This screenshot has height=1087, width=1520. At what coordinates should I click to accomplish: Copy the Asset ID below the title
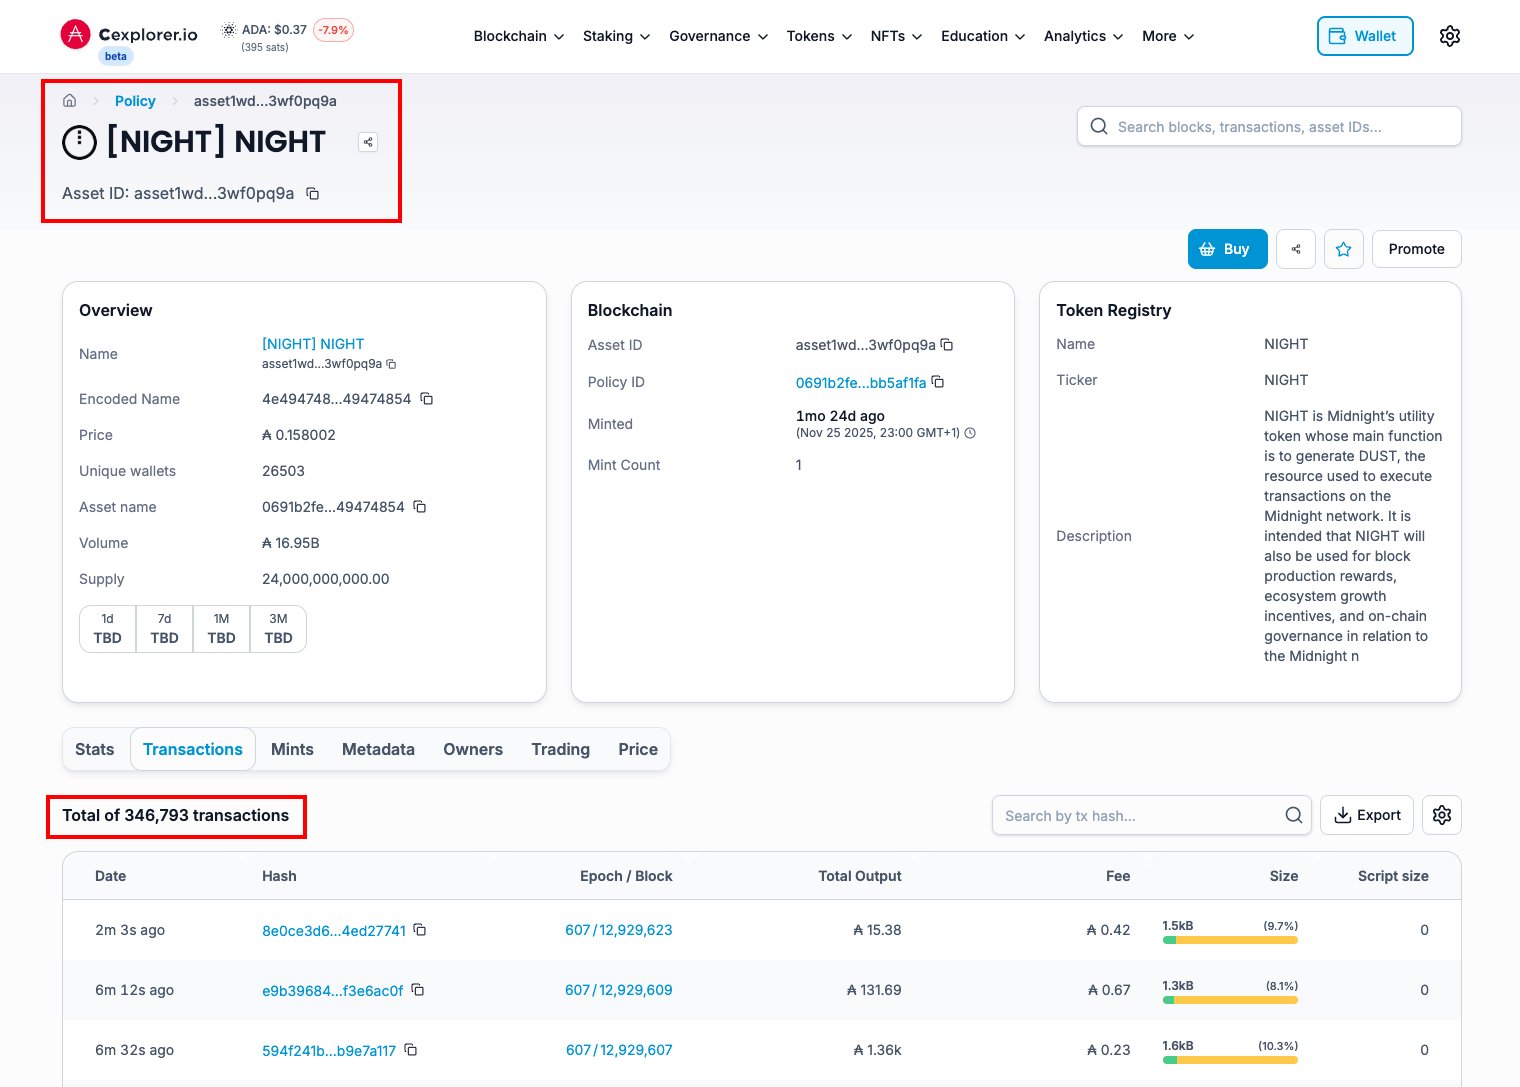pyautogui.click(x=313, y=193)
